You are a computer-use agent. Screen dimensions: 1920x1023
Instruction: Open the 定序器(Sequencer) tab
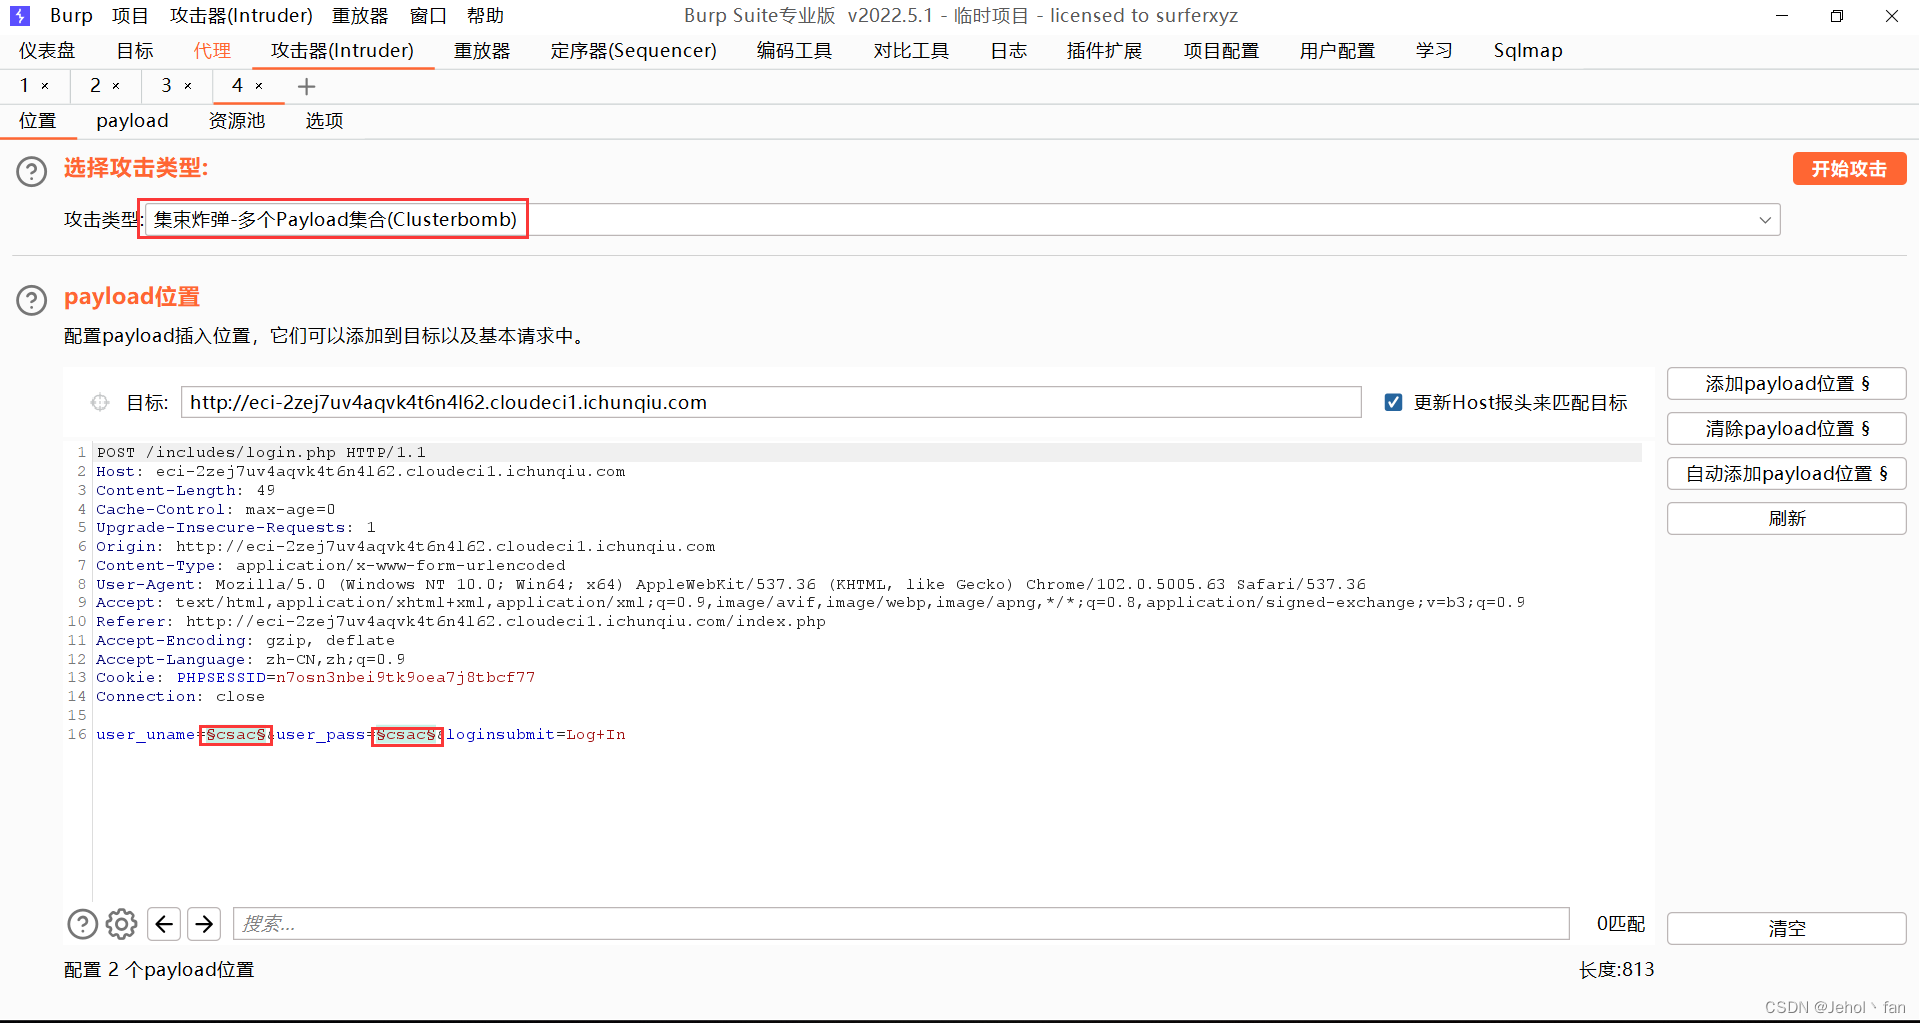634,51
